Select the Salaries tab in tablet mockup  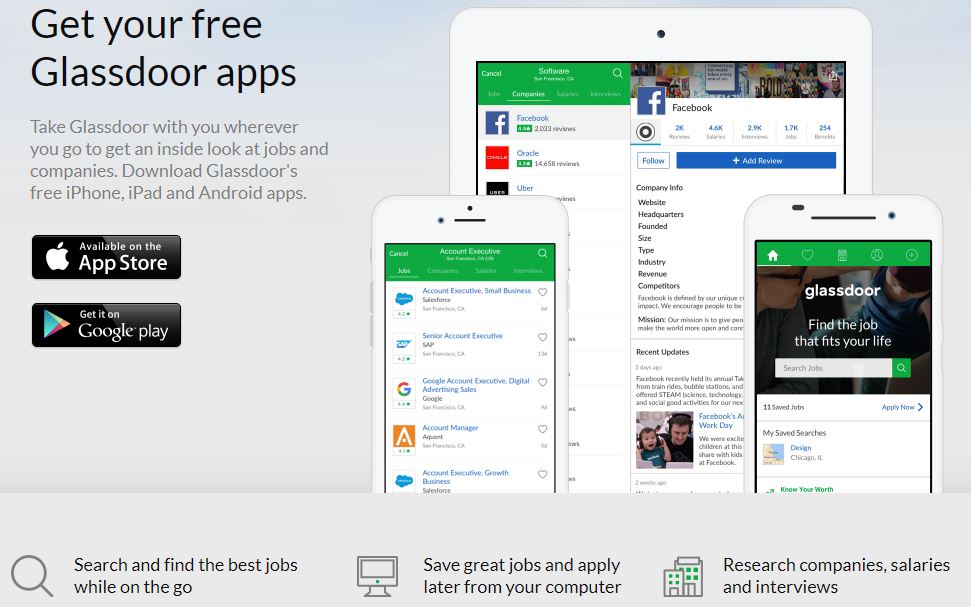[x=567, y=94]
